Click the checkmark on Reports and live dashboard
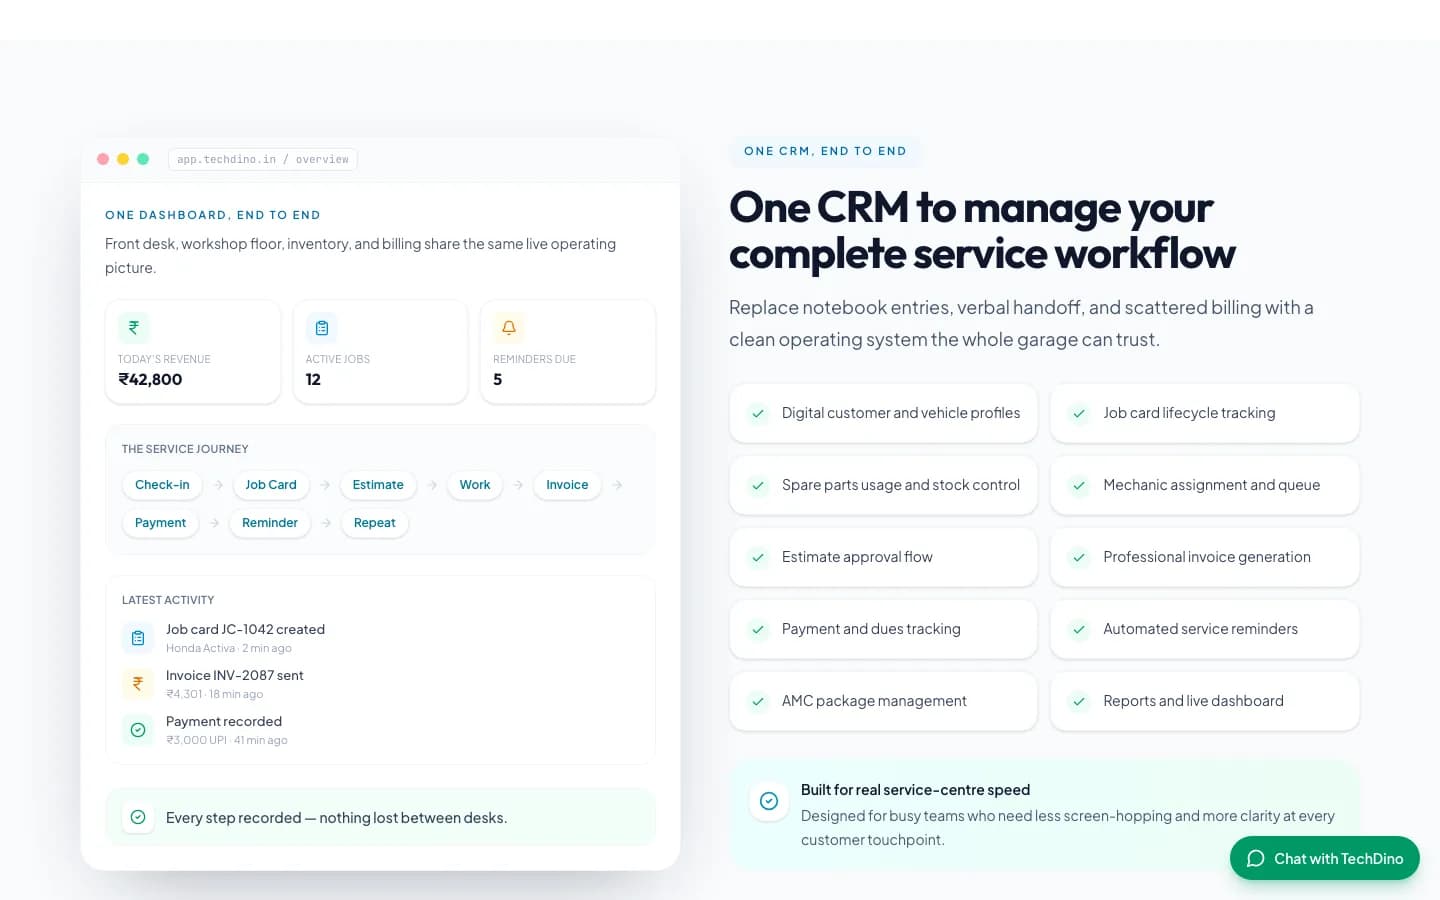This screenshot has height=900, width=1440. (x=1079, y=701)
